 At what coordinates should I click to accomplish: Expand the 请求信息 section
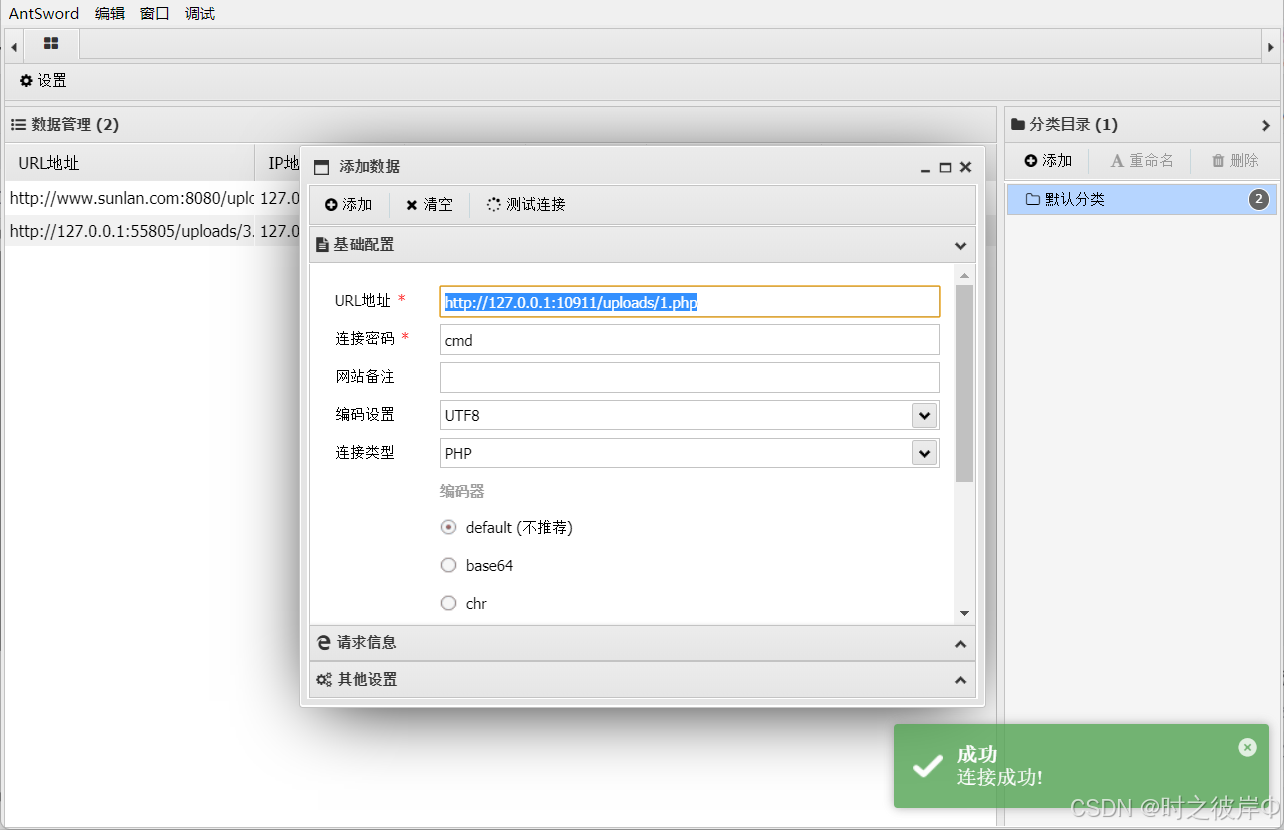[x=642, y=643]
